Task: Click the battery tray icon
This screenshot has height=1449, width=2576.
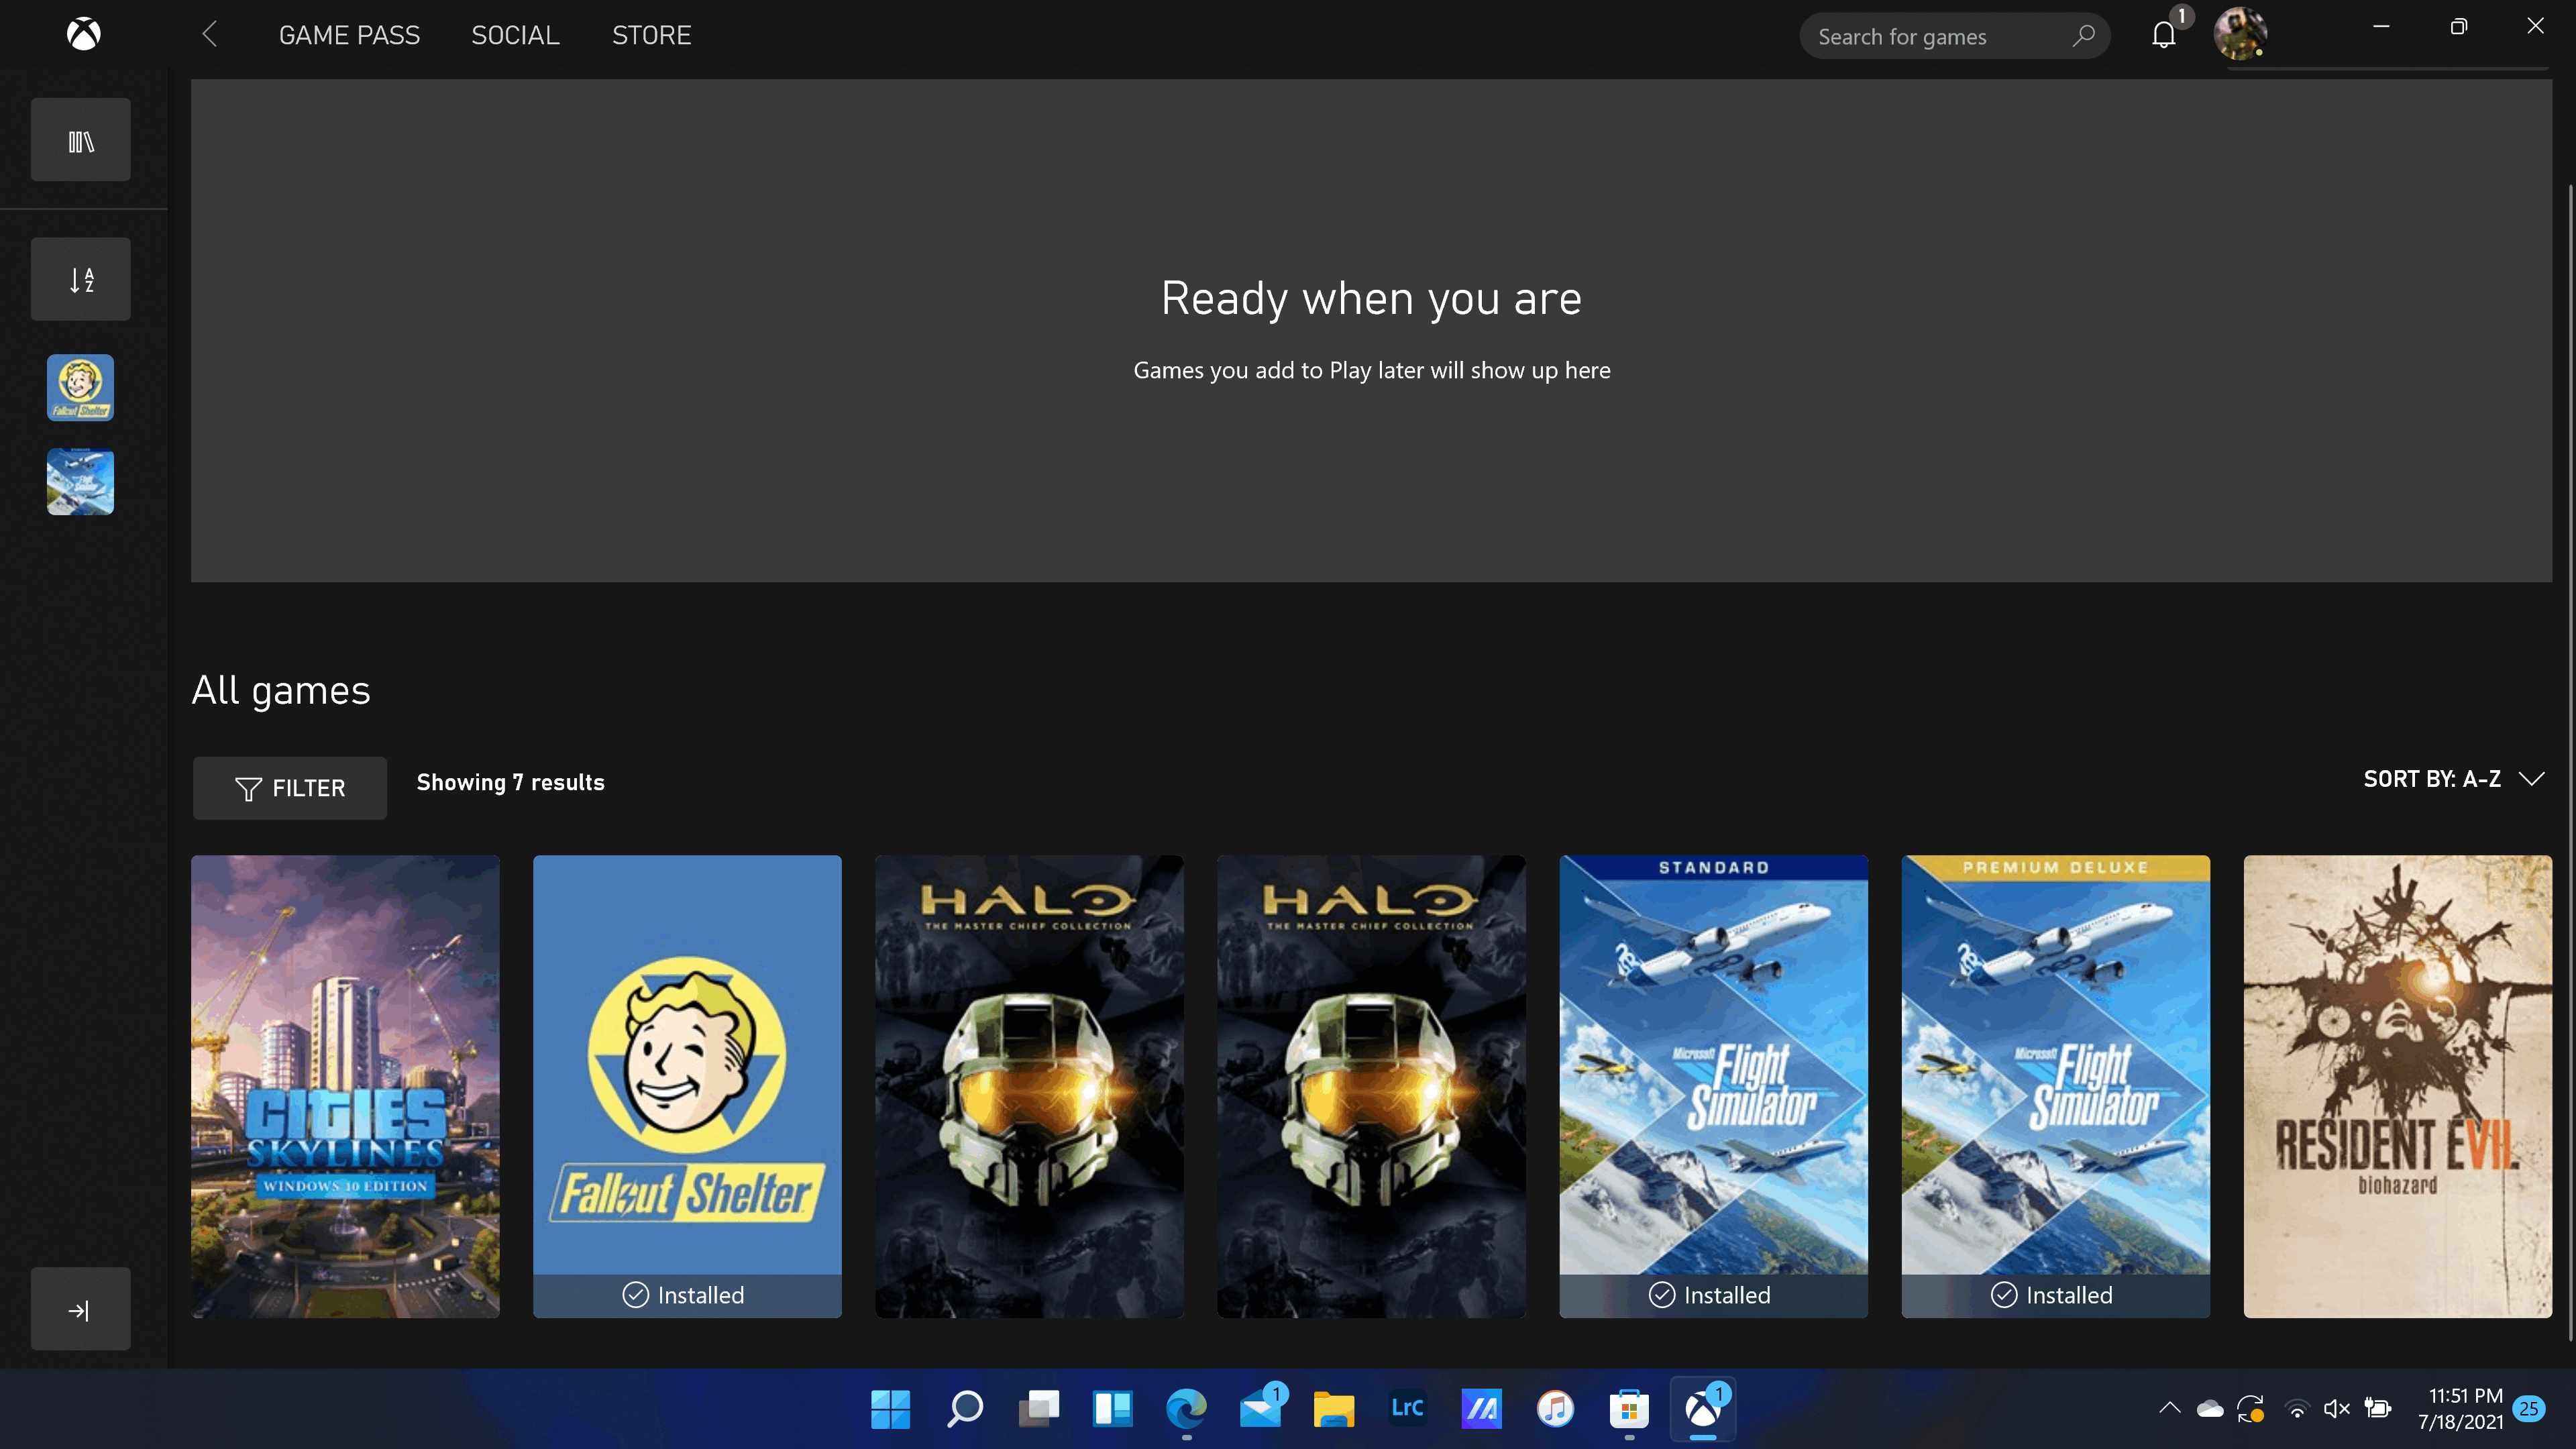Action: [x=2378, y=1409]
